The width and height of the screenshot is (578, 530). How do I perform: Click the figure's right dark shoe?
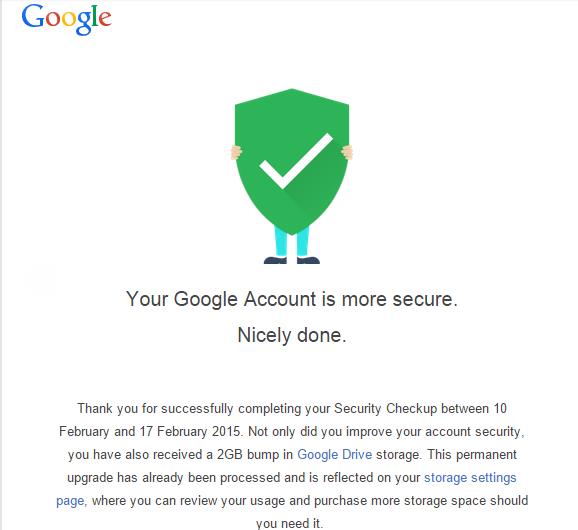(308, 260)
